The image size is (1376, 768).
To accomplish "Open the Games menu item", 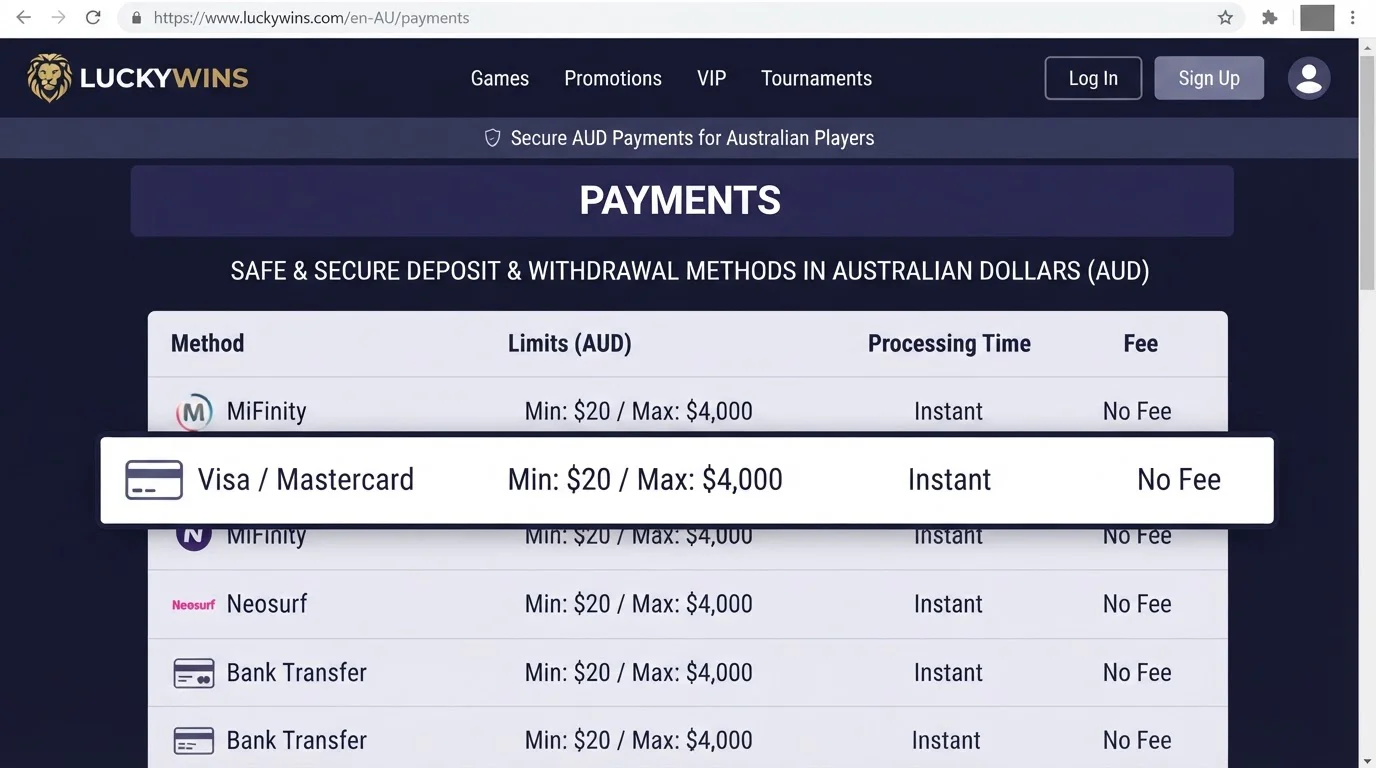I will (x=500, y=78).
